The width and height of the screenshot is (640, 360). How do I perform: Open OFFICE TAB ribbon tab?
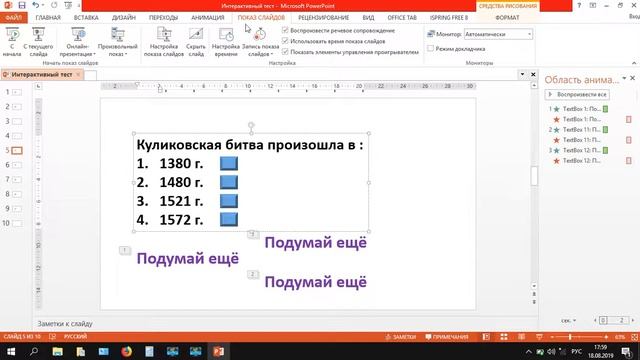tap(402, 18)
